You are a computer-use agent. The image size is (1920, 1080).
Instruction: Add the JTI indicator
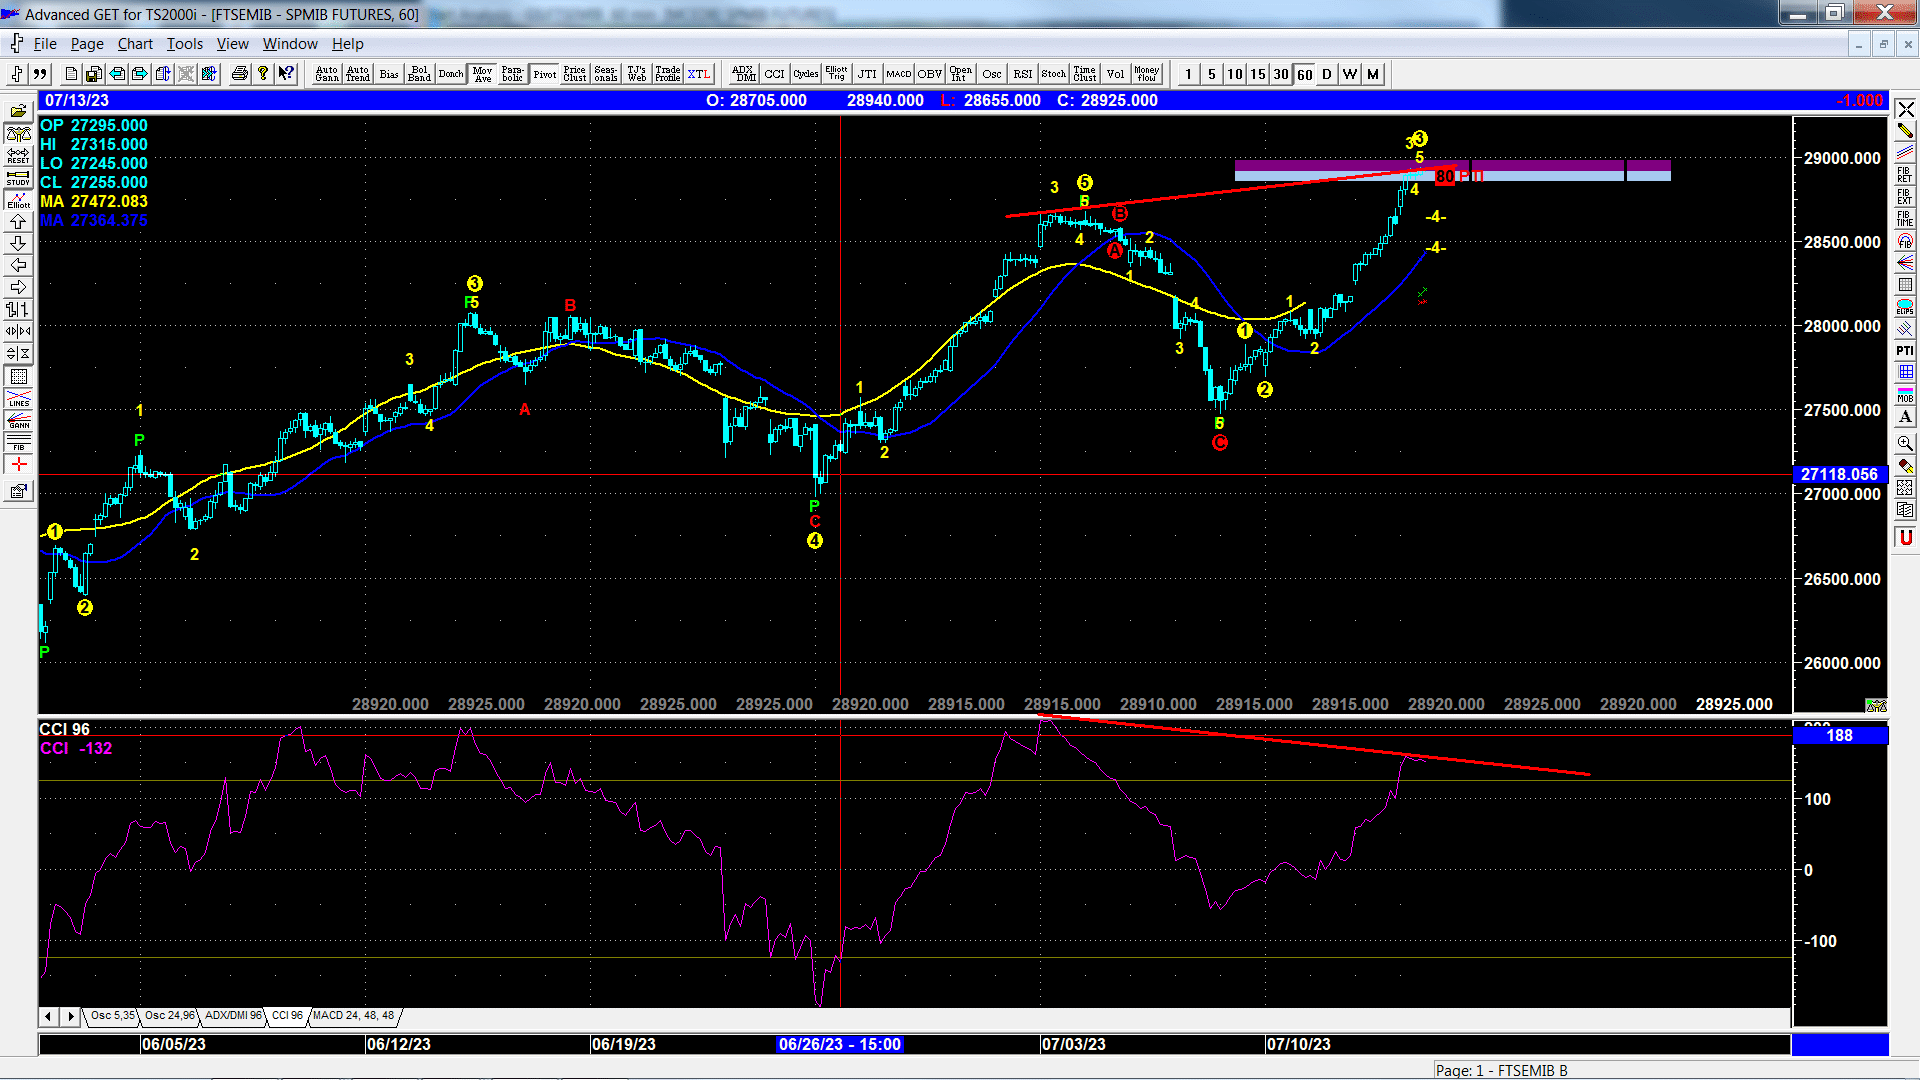pos(868,74)
